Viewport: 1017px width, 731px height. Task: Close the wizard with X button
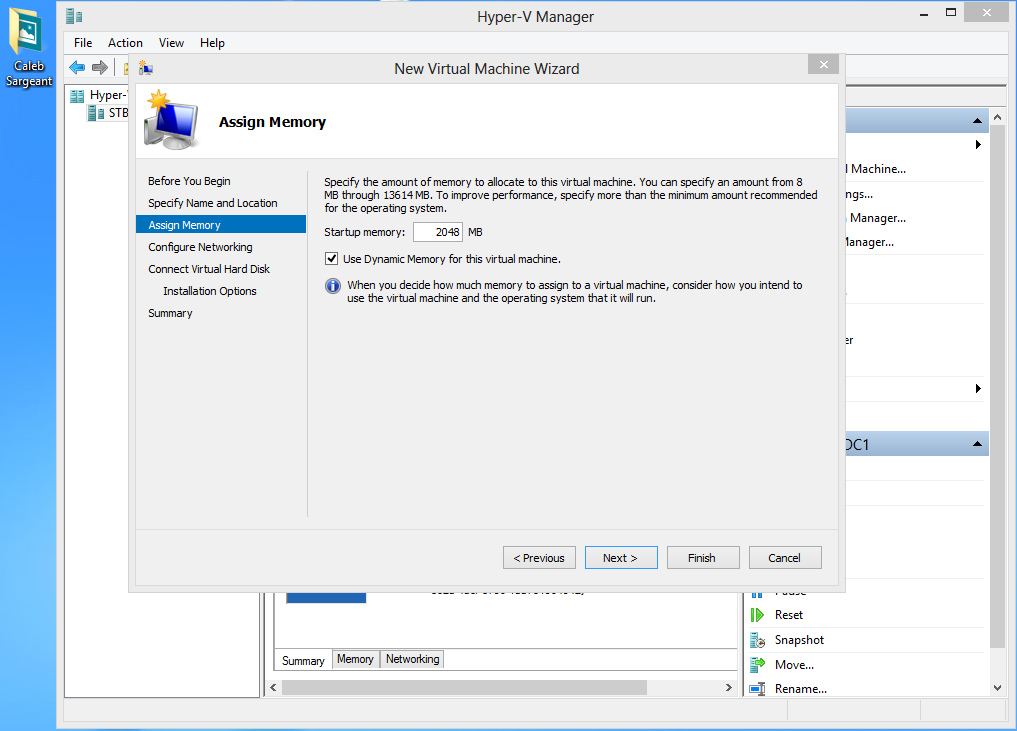click(824, 65)
